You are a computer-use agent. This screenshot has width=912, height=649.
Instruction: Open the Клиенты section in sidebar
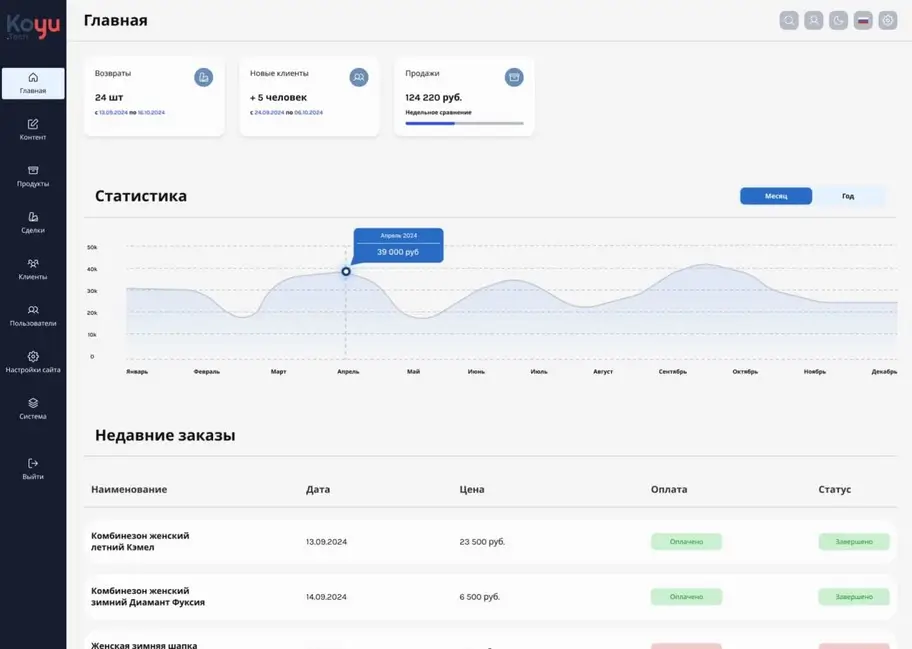[33, 269]
